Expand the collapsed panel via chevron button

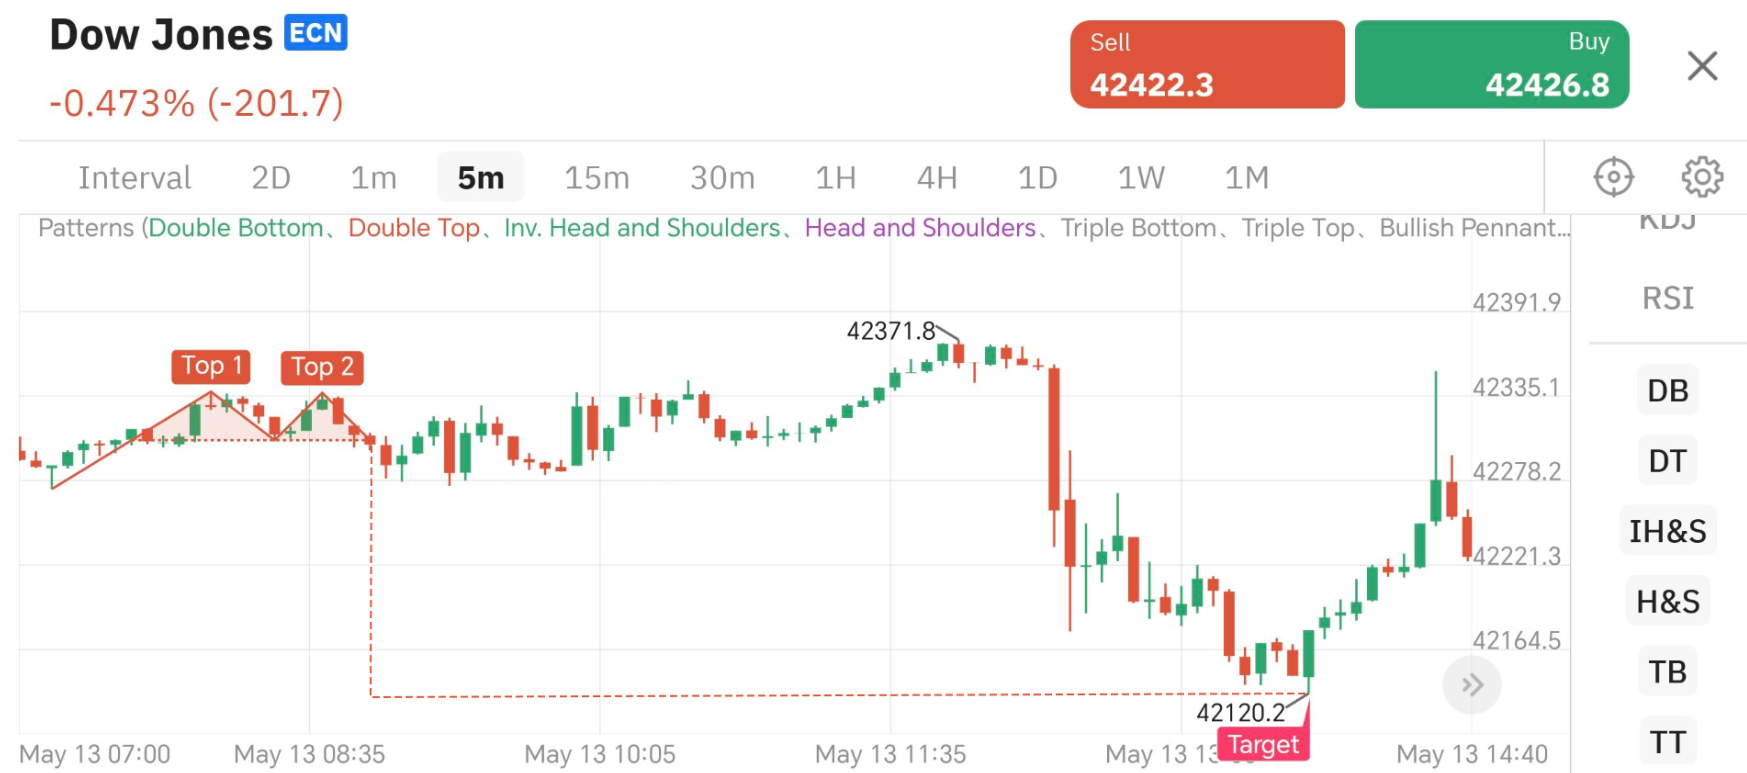tap(1471, 684)
